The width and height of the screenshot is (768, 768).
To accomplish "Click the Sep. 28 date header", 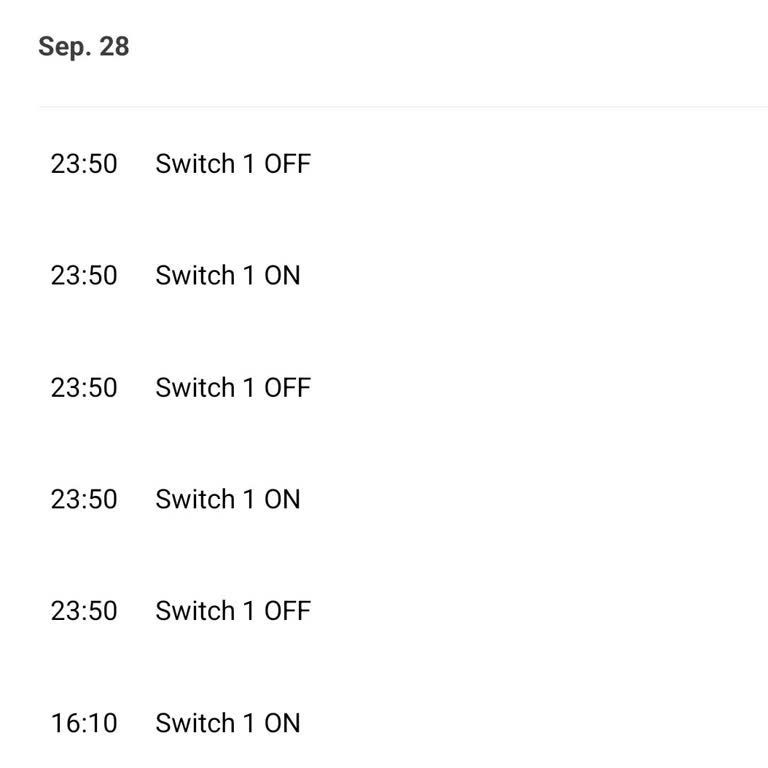I will [x=84, y=47].
